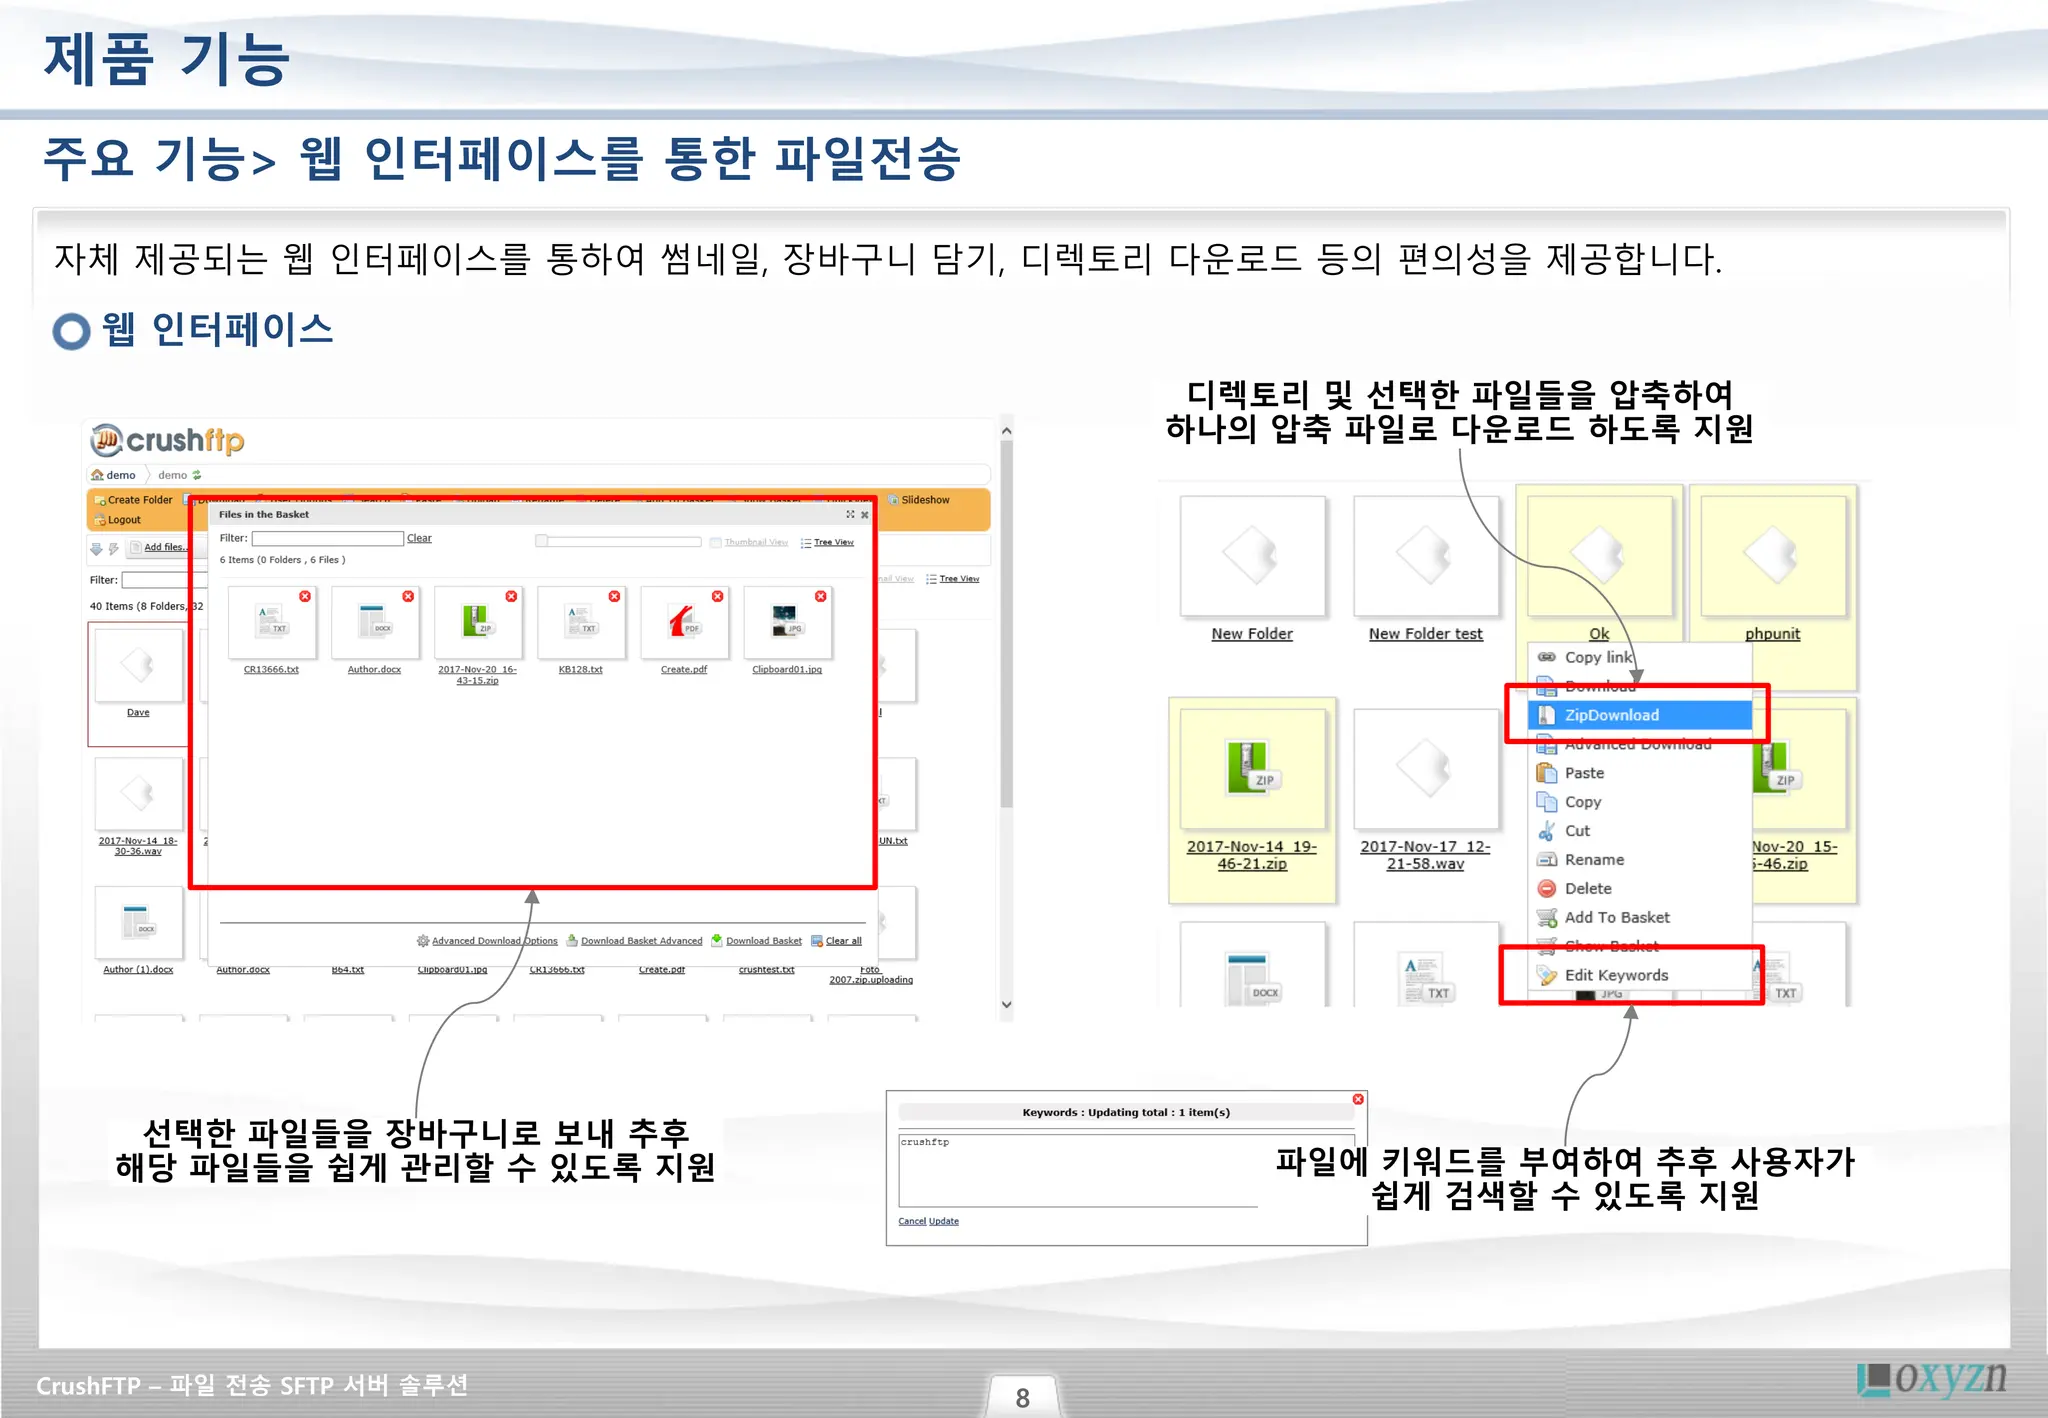Screen dimensions: 2048x1418
Task: Select the Clipboard01.jpg image thumbnail in the basket
Action: pos(787,621)
